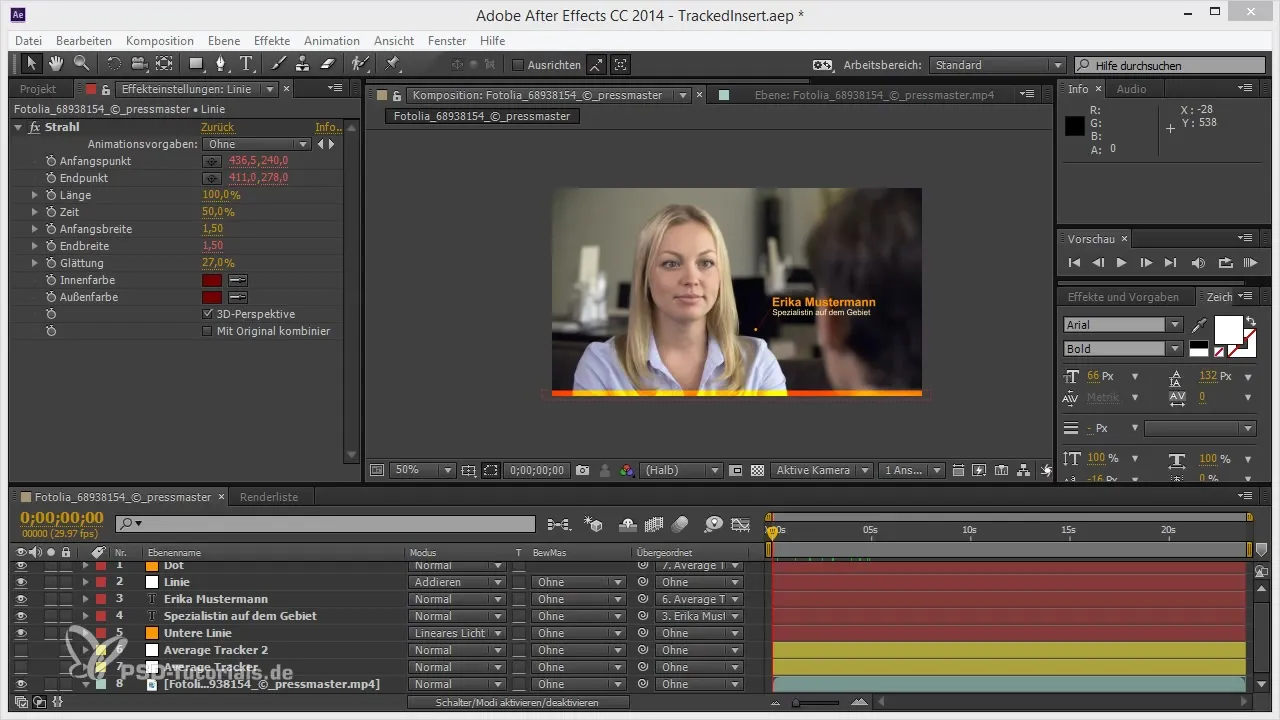Image resolution: width=1280 pixels, height=720 pixels.
Task: Select the Zoom magnifier tool
Action: coord(82,64)
